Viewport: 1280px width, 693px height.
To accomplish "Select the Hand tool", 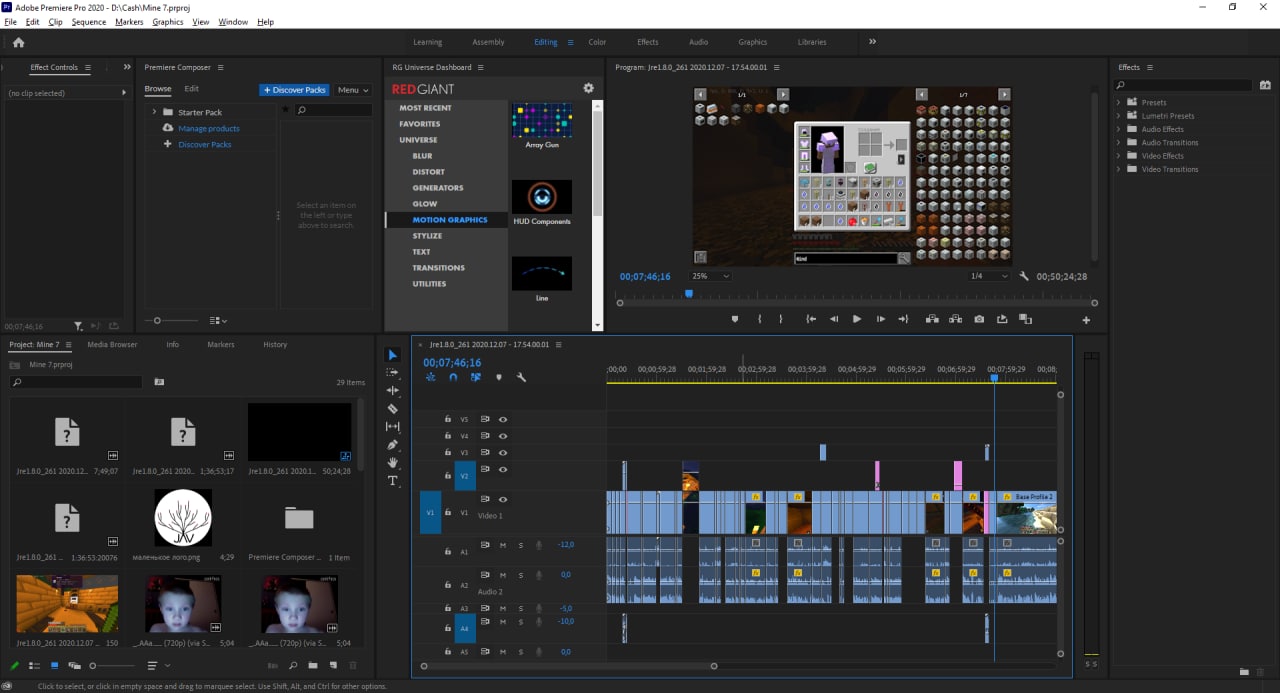I will point(393,463).
